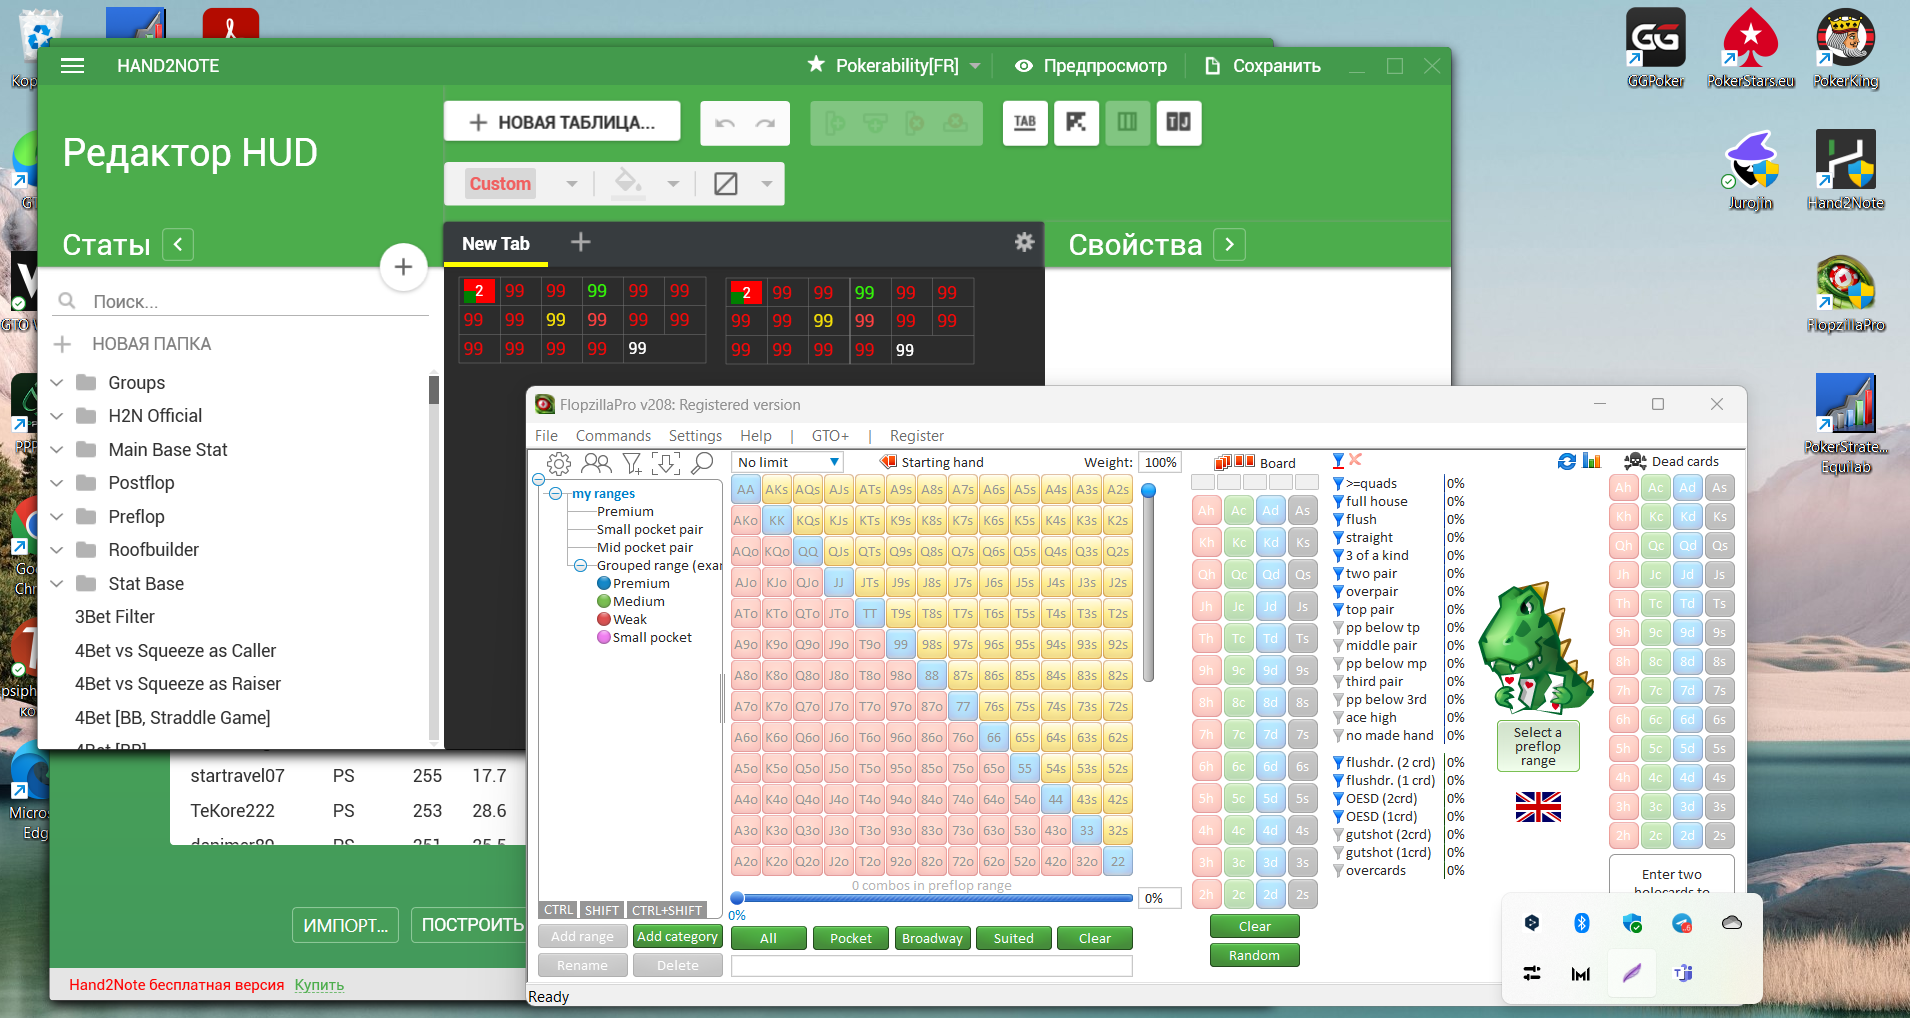
Task: Toggle the two pair filter funnel
Action: 1338,574
